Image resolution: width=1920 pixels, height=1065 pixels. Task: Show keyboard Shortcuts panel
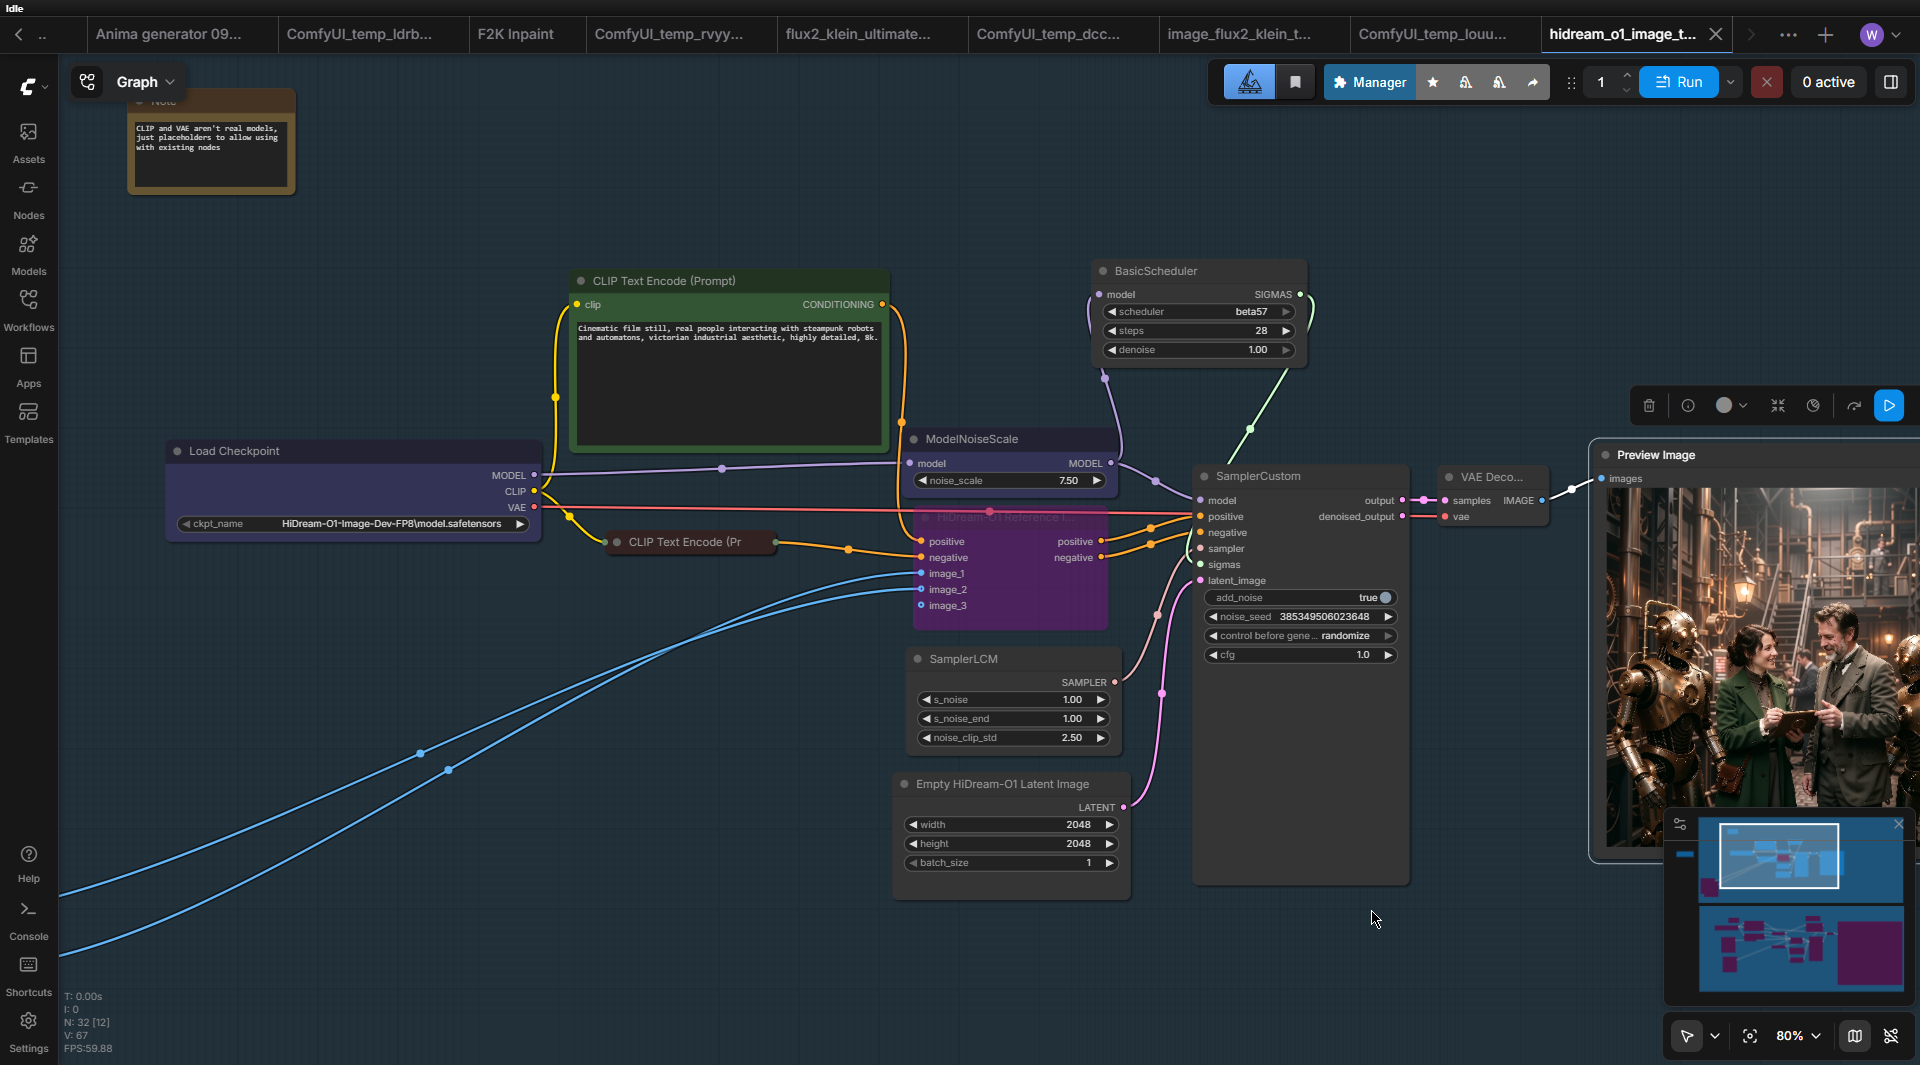coord(28,977)
